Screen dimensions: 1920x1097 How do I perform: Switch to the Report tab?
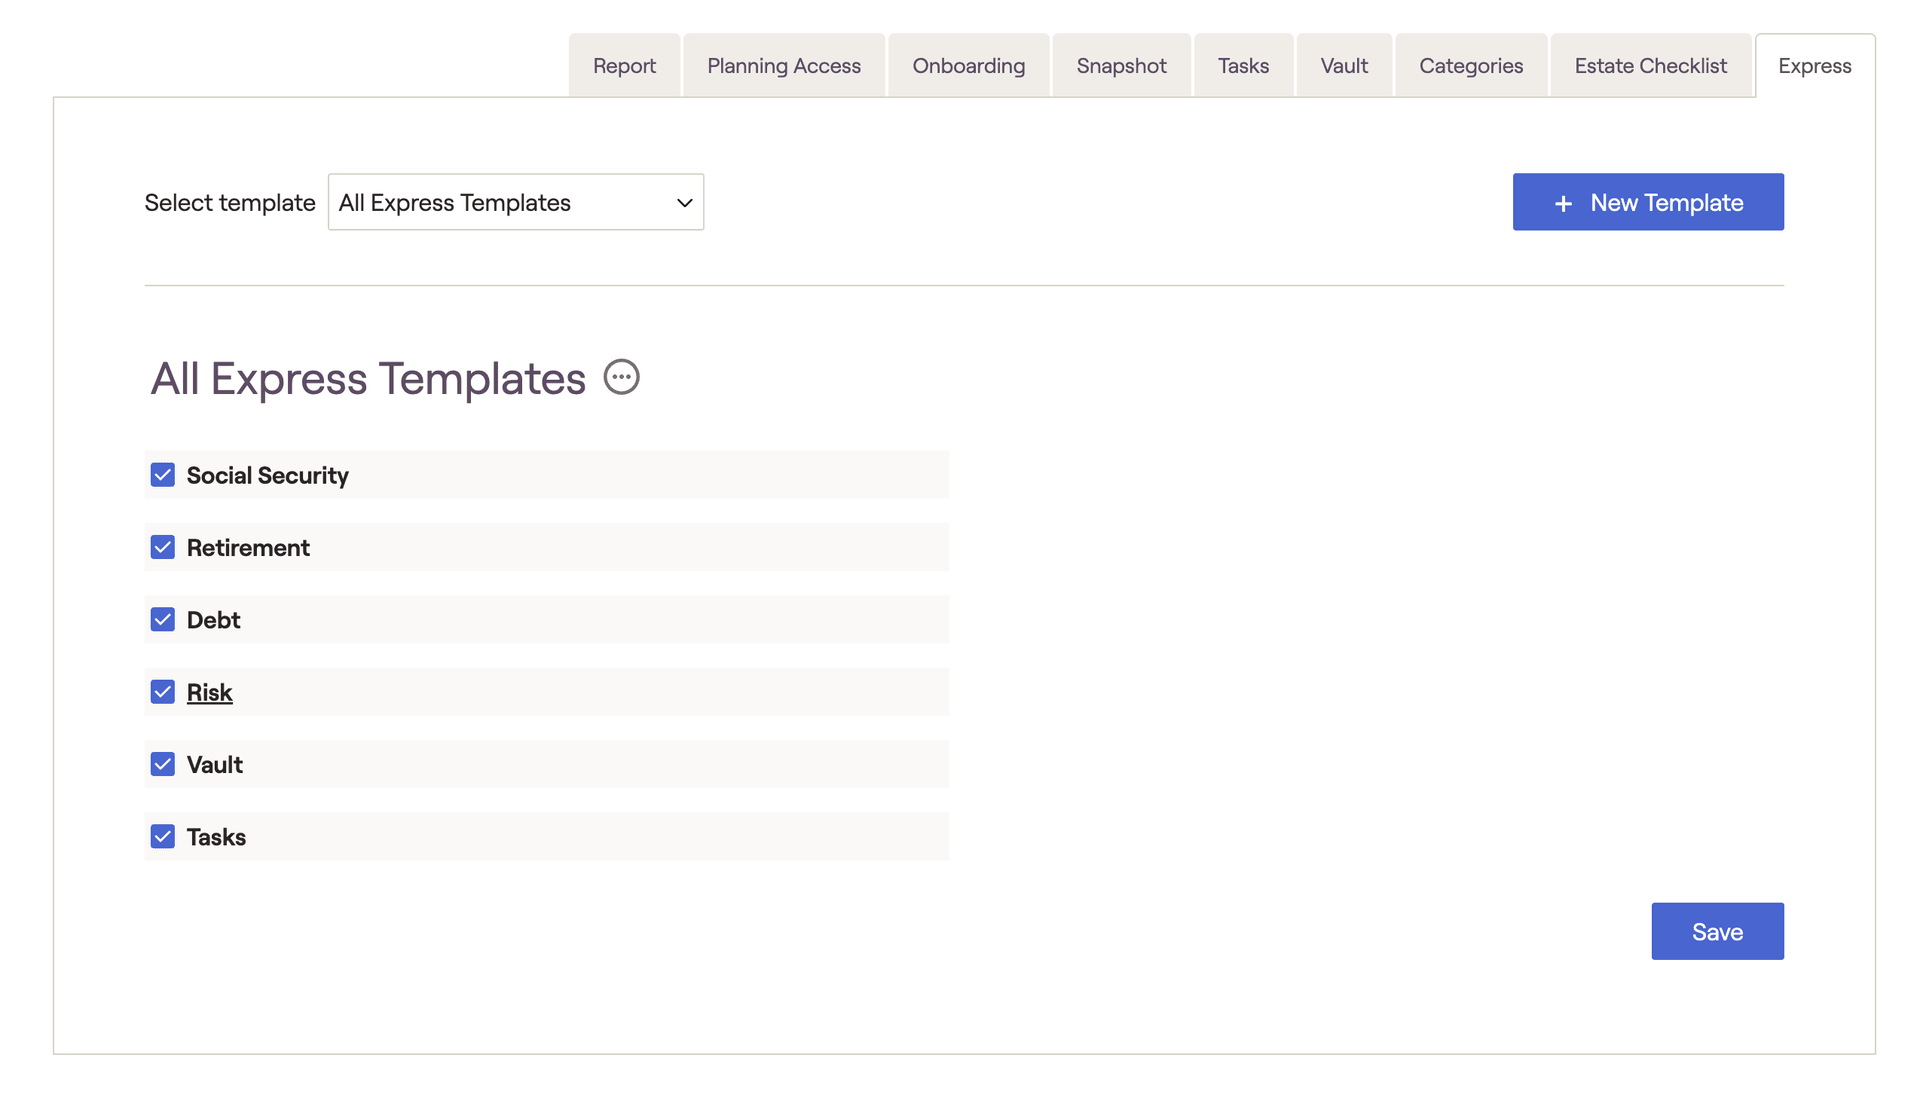pyautogui.click(x=624, y=66)
